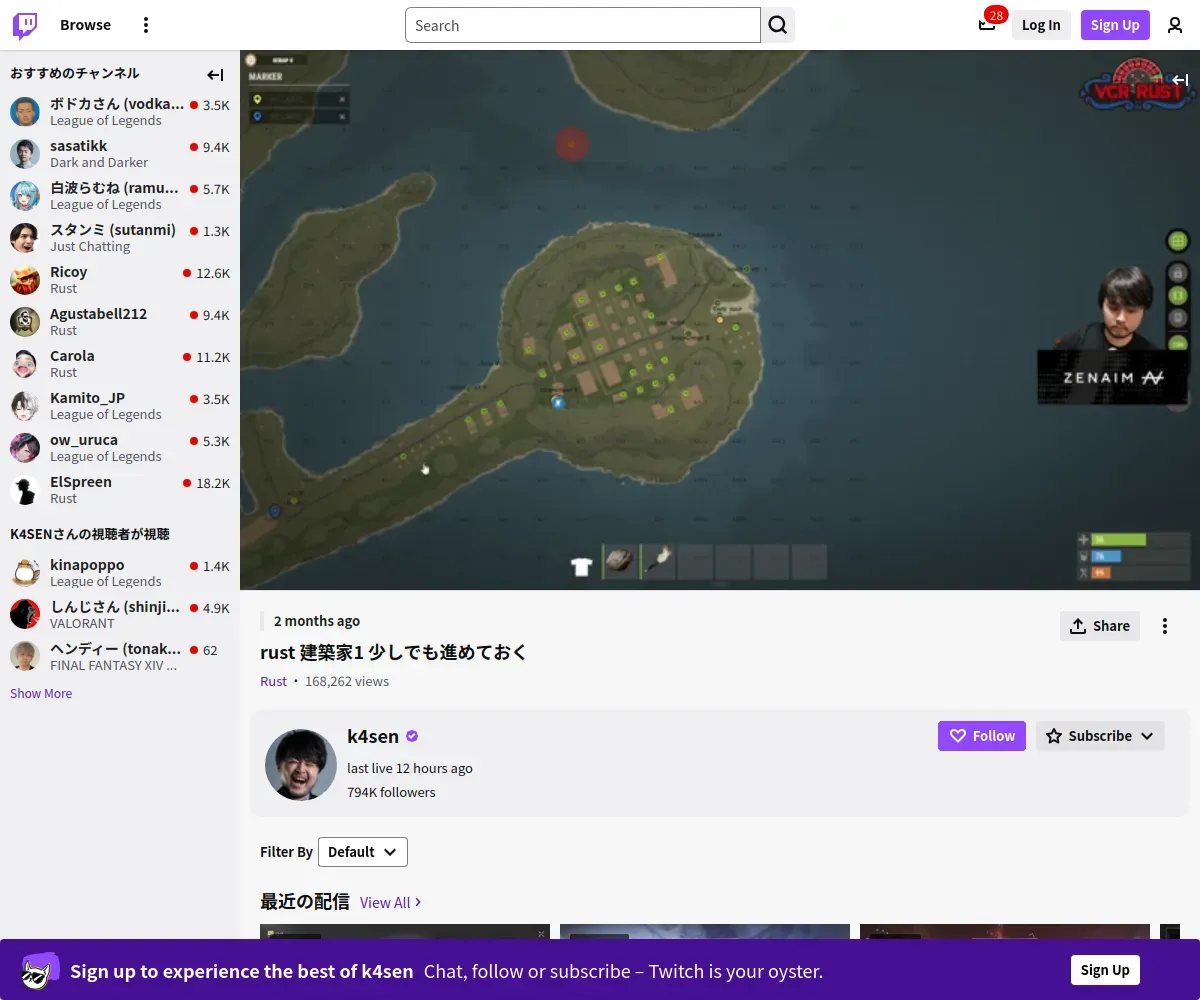Click the VALORANT game label under shinji

pos(82,623)
